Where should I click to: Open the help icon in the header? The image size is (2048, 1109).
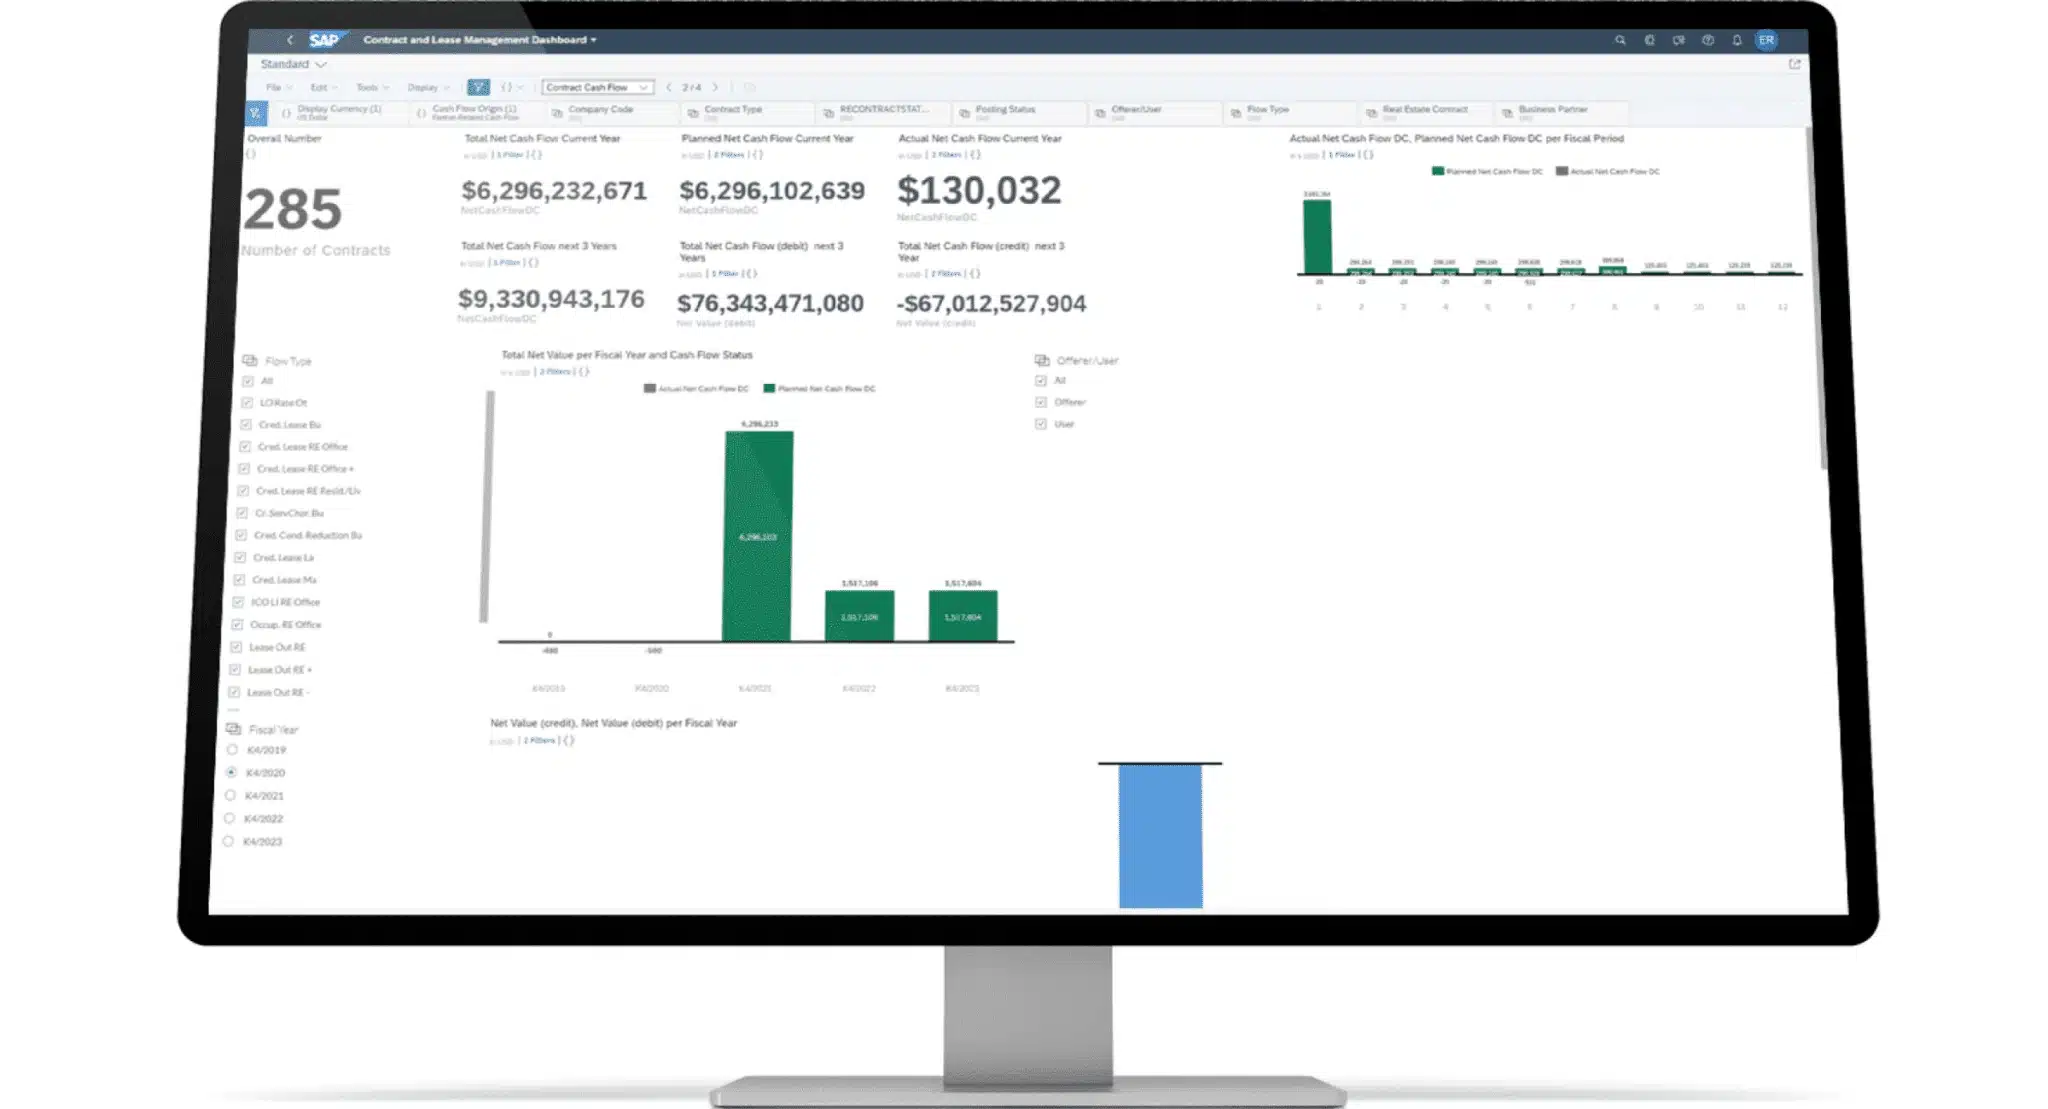pyautogui.click(x=1708, y=40)
